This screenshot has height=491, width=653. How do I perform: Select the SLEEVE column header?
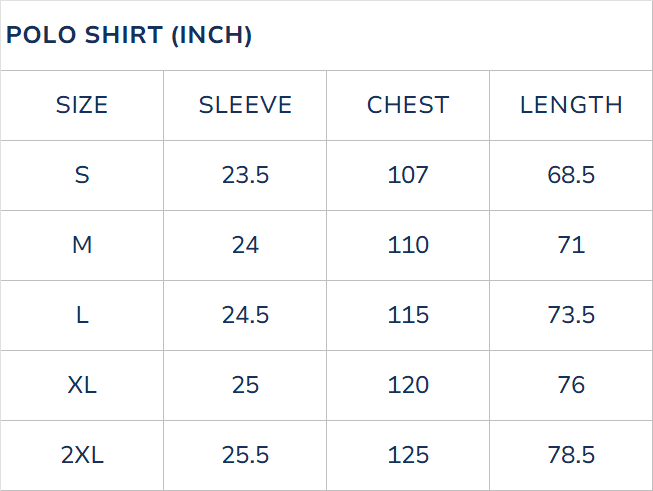[245, 105]
